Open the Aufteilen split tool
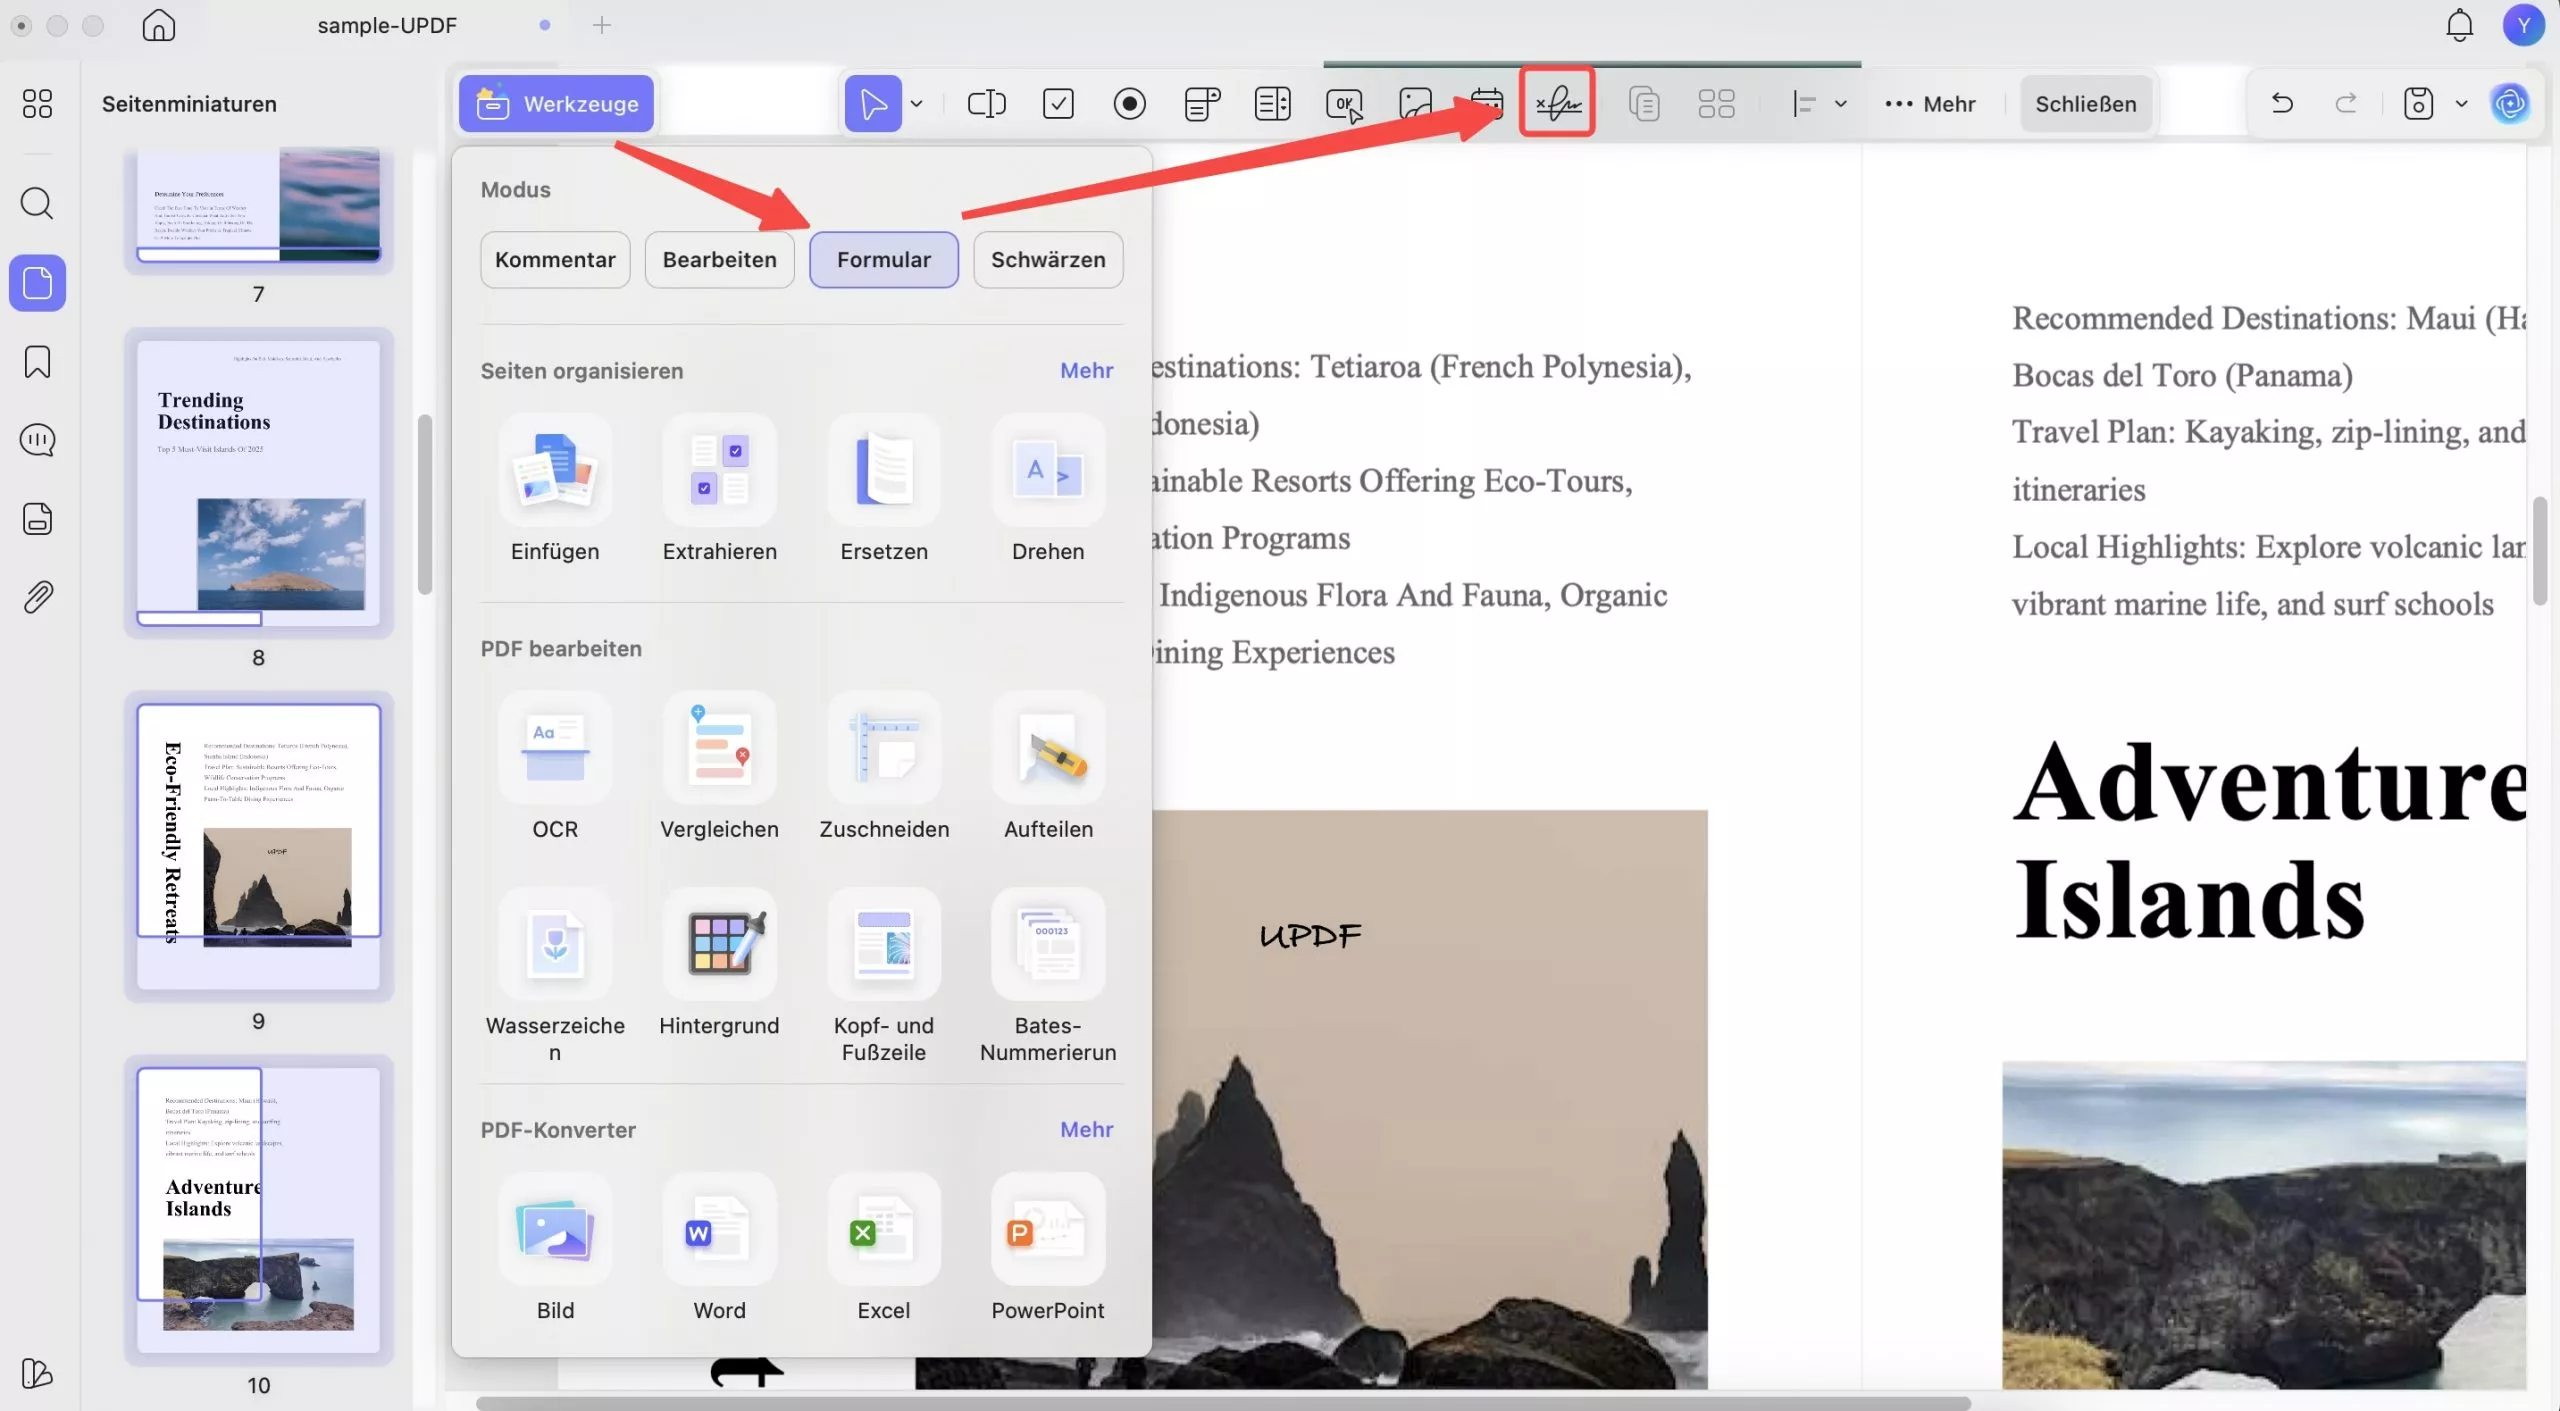Screen dimensions: 2560x1411 pos(1048,767)
